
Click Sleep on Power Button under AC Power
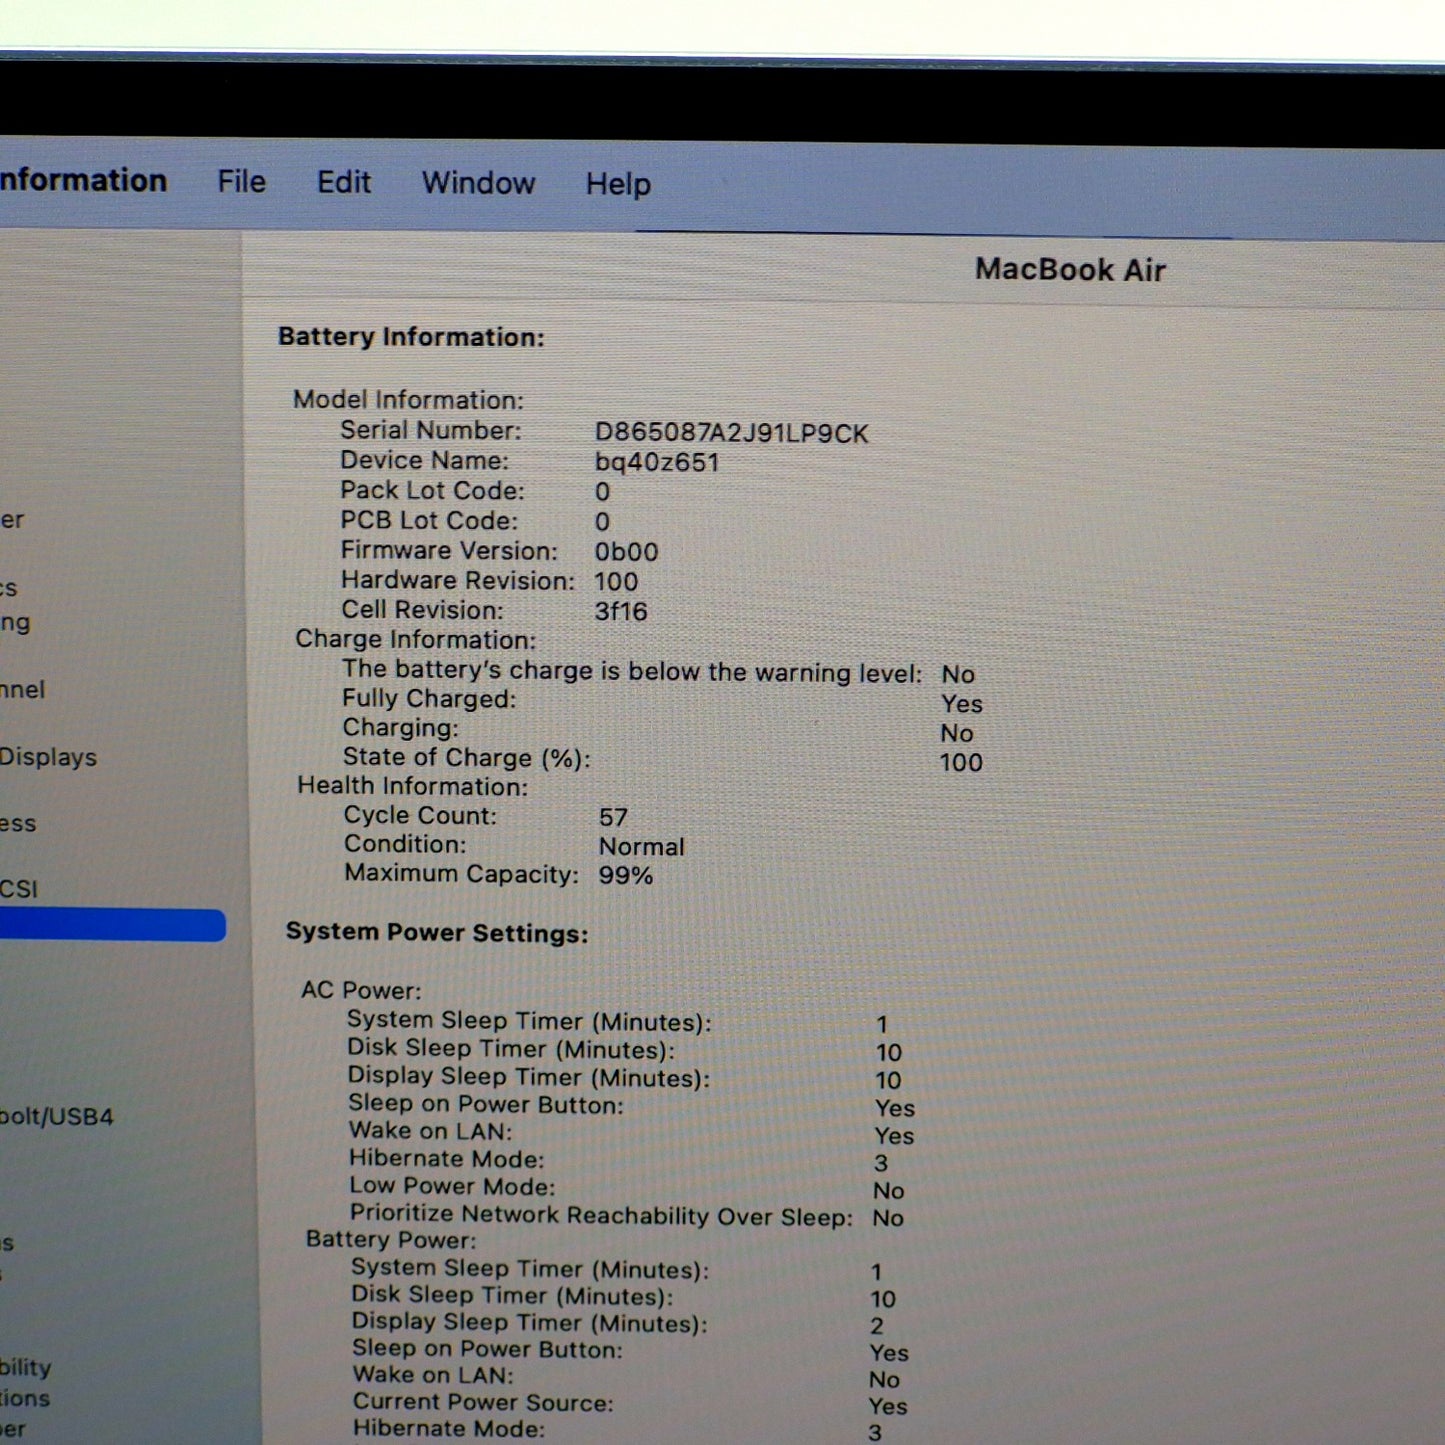tap(486, 1104)
